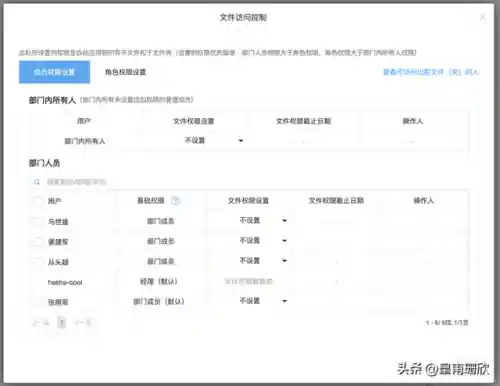Select the blue highlighted permission settings tab
The height and width of the screenshot is (386, 500).
tap(54, 72)
